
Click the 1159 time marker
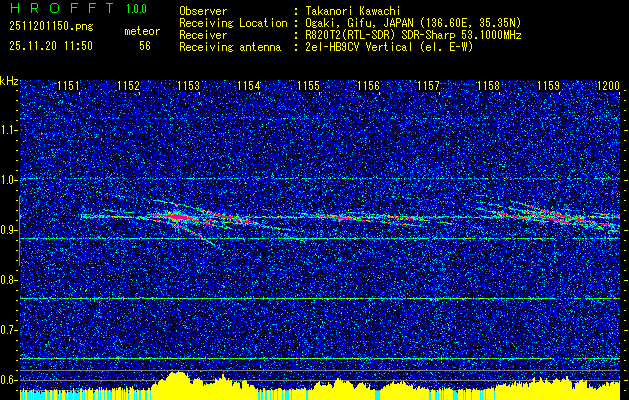point(548,85)
